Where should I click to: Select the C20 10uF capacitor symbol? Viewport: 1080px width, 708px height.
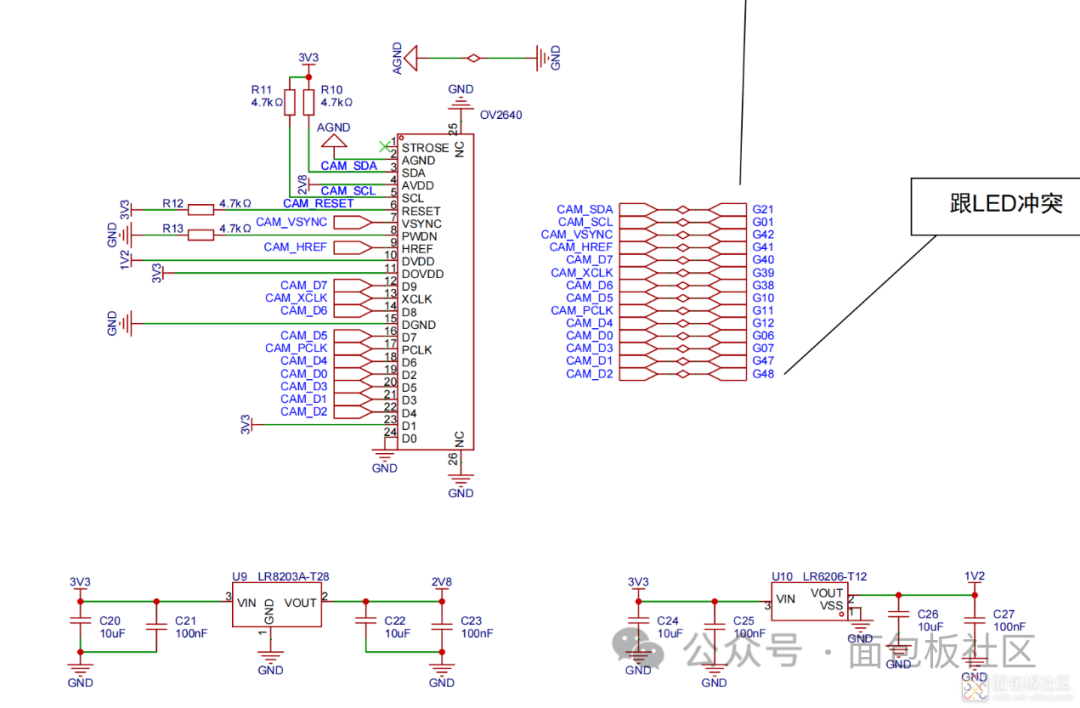pos(81,621)
